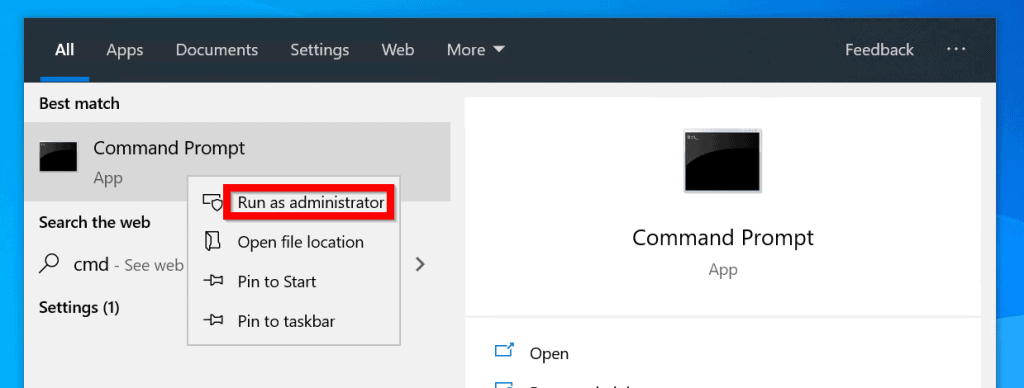The width and height of the screenshot is (1024, 388).
Task: Click the pin icon next to Pin to taskbar
Action: 212,321
